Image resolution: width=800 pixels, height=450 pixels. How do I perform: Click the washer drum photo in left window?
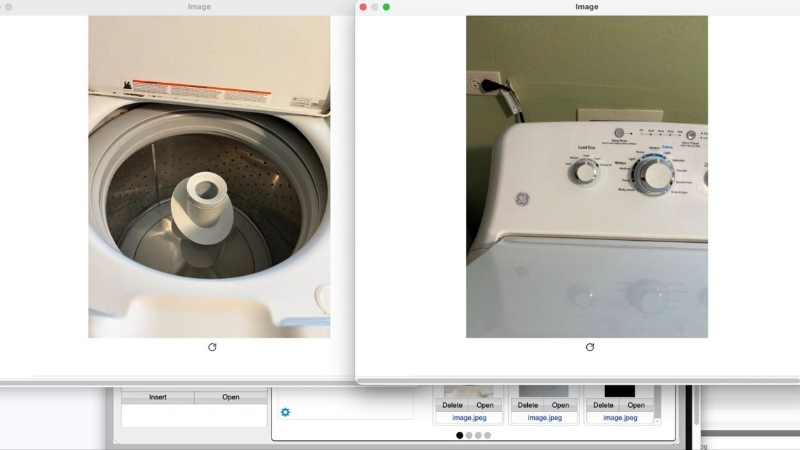tap(209, 177)
